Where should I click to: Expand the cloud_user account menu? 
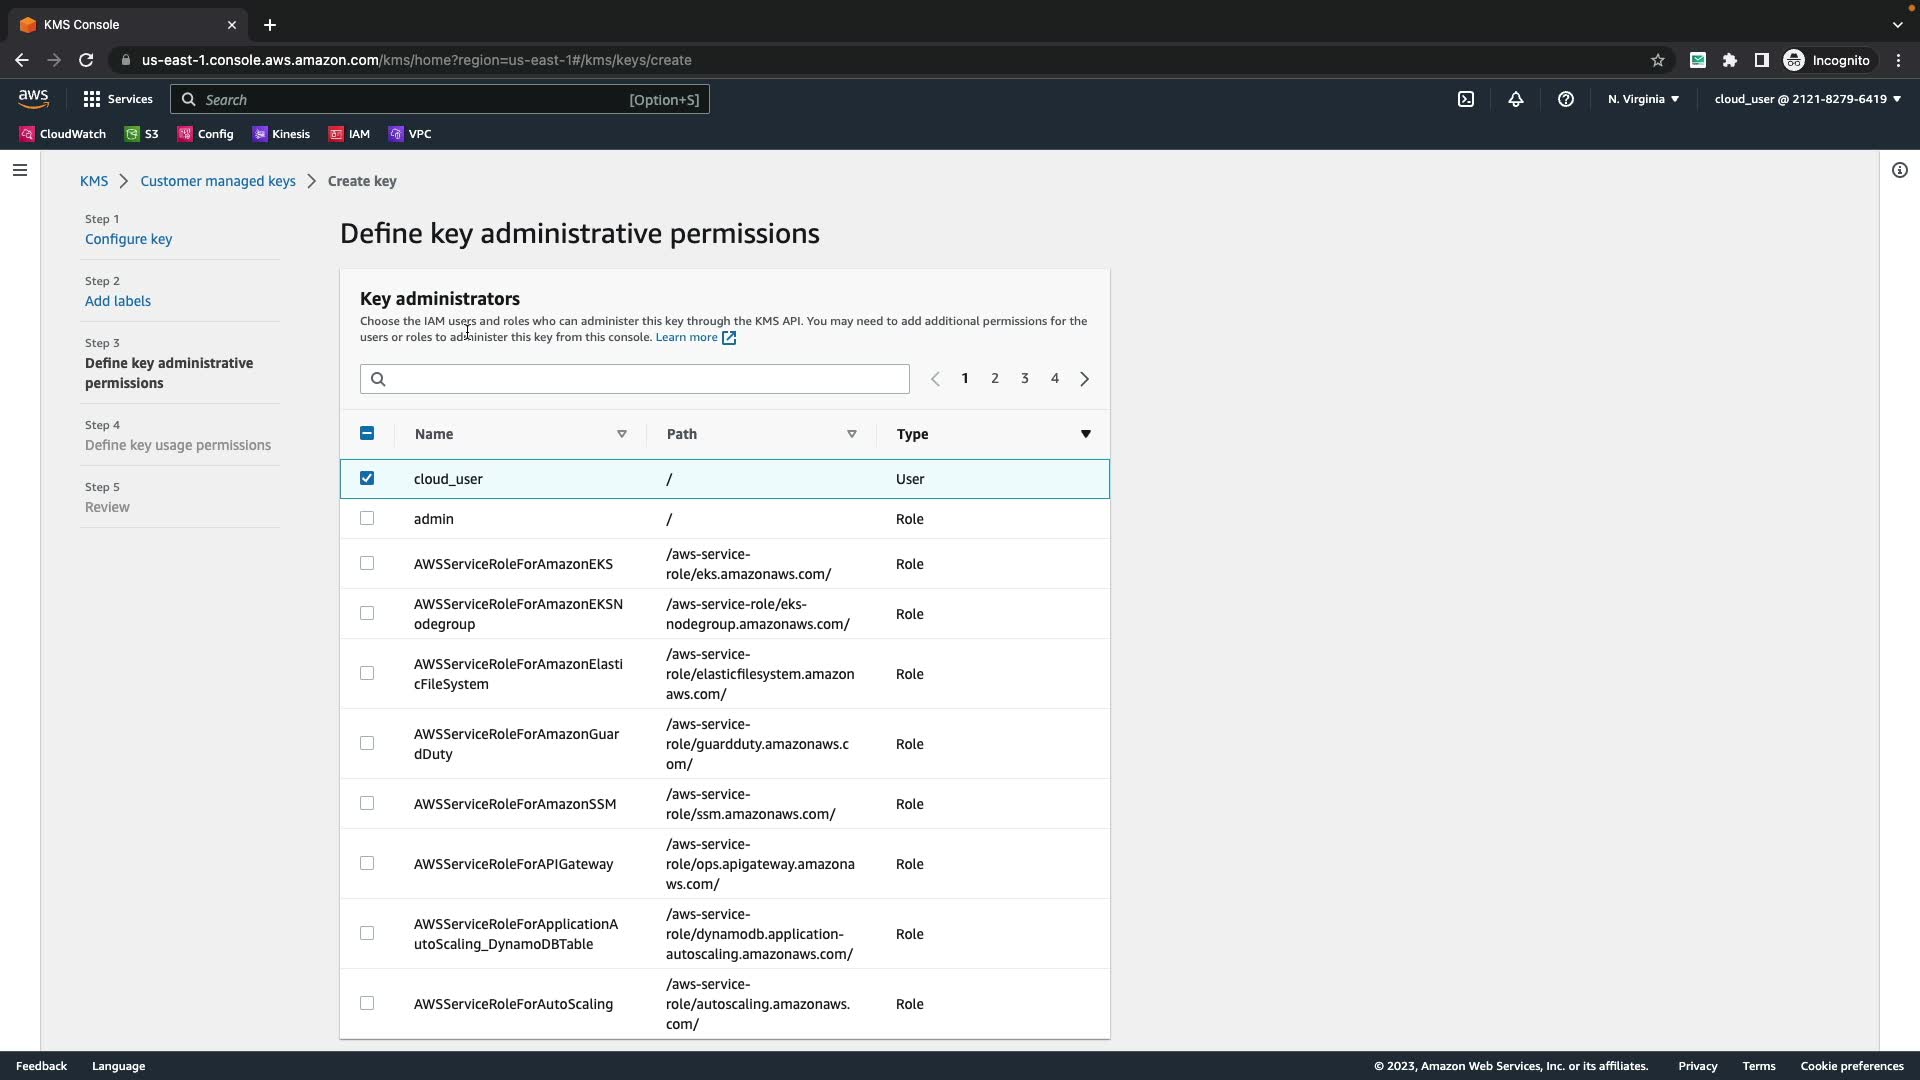[1807, 99]
